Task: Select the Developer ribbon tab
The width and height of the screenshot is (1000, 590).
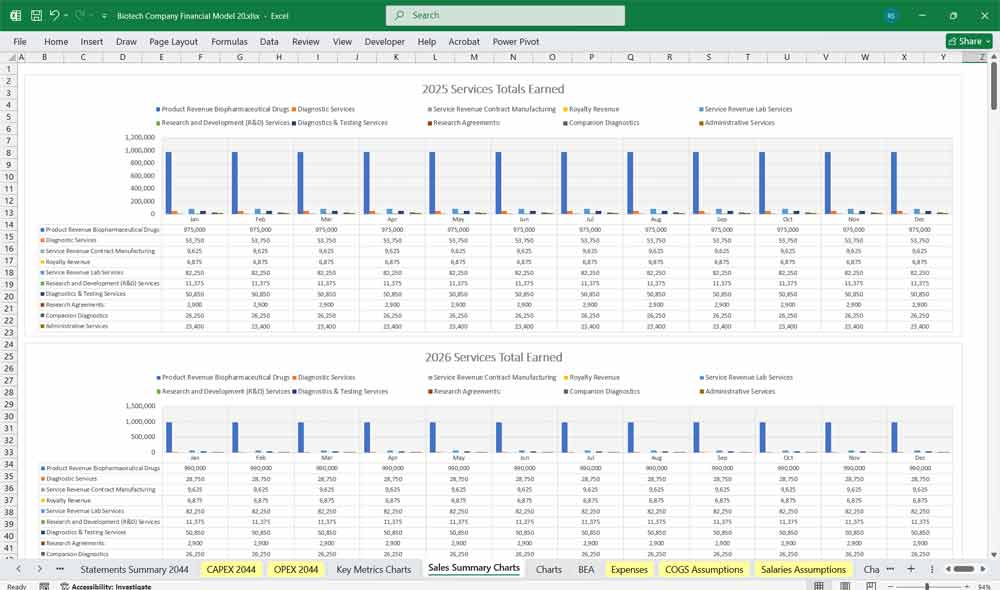Action: coord(385,42)
